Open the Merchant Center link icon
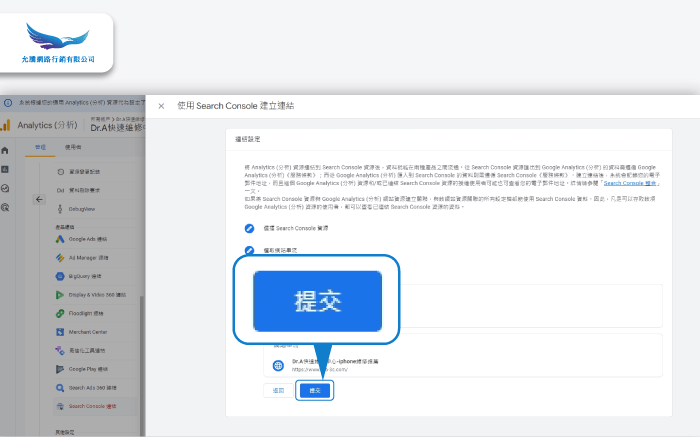 [60, 331]
